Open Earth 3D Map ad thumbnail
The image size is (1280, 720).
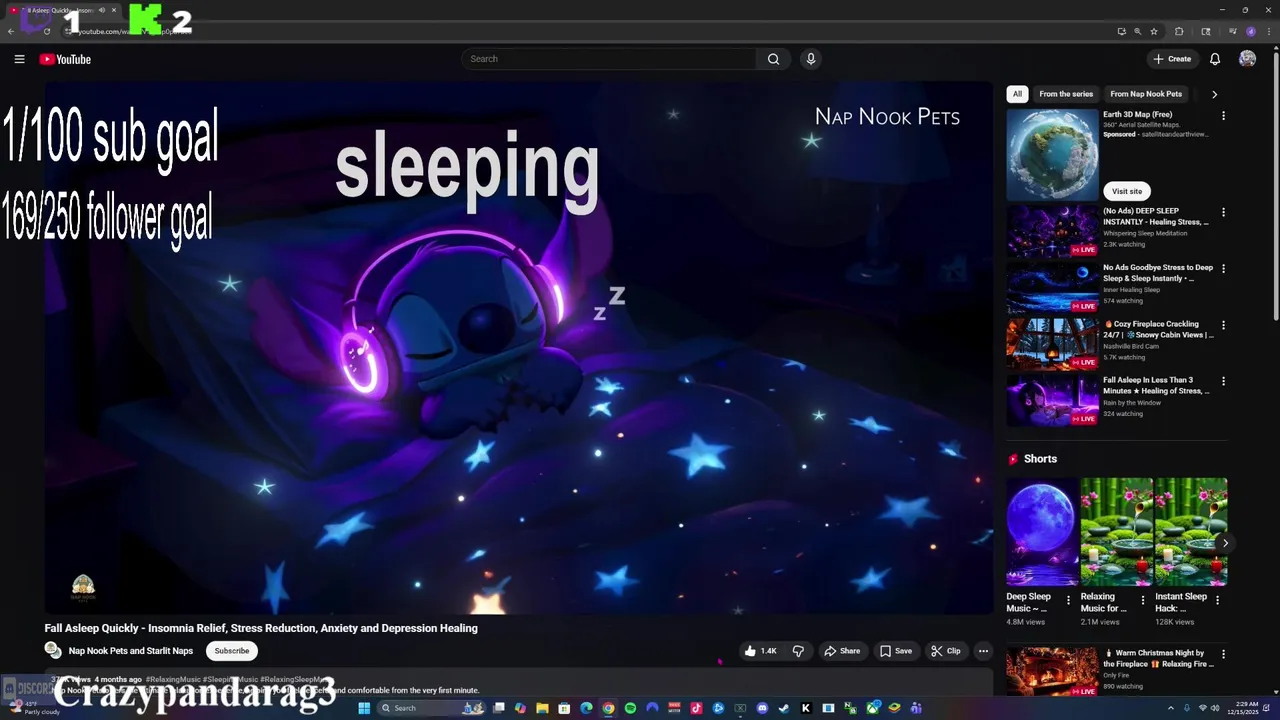tap(1052, 155)
